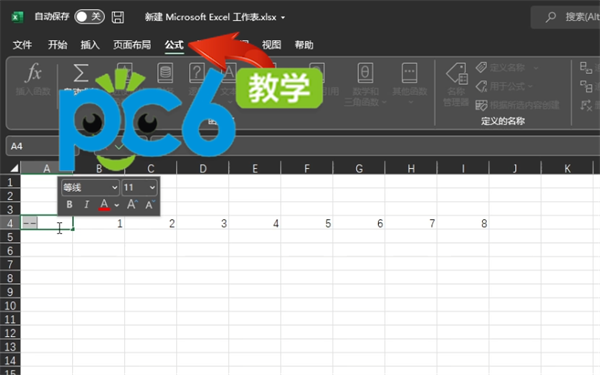Select the row 7 header
Image resolution: width=600 pixels, height=375 pixels.
10,264
